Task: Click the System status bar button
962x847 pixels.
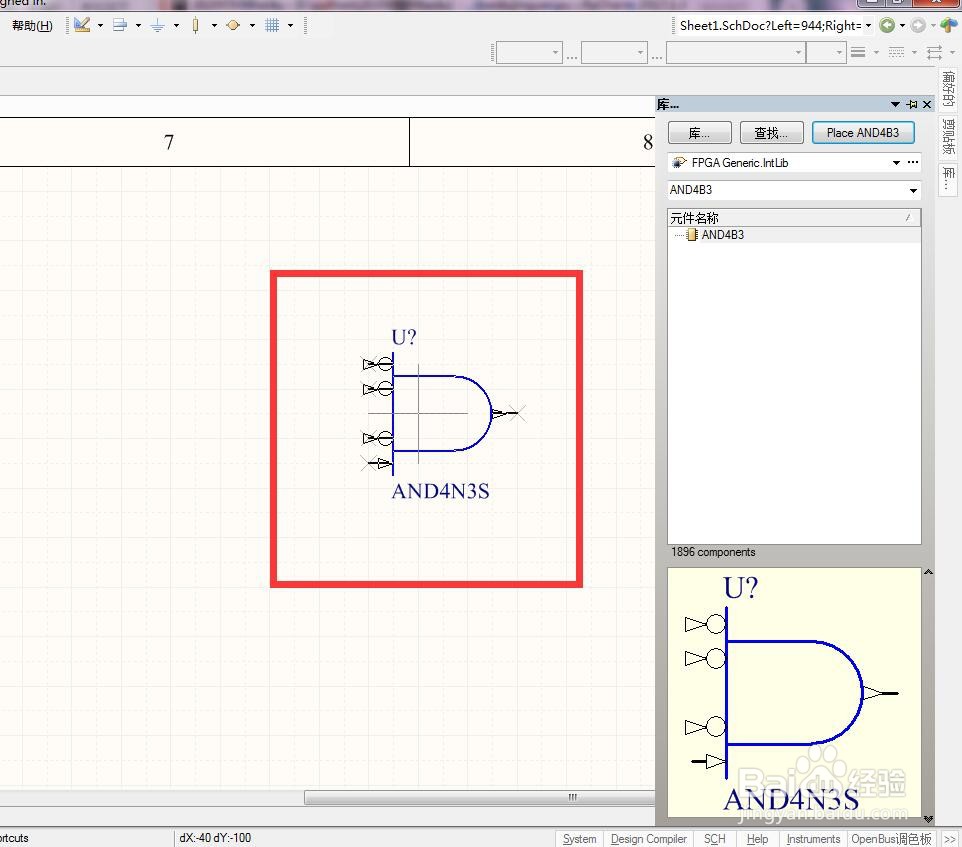Action: point(579,839)
